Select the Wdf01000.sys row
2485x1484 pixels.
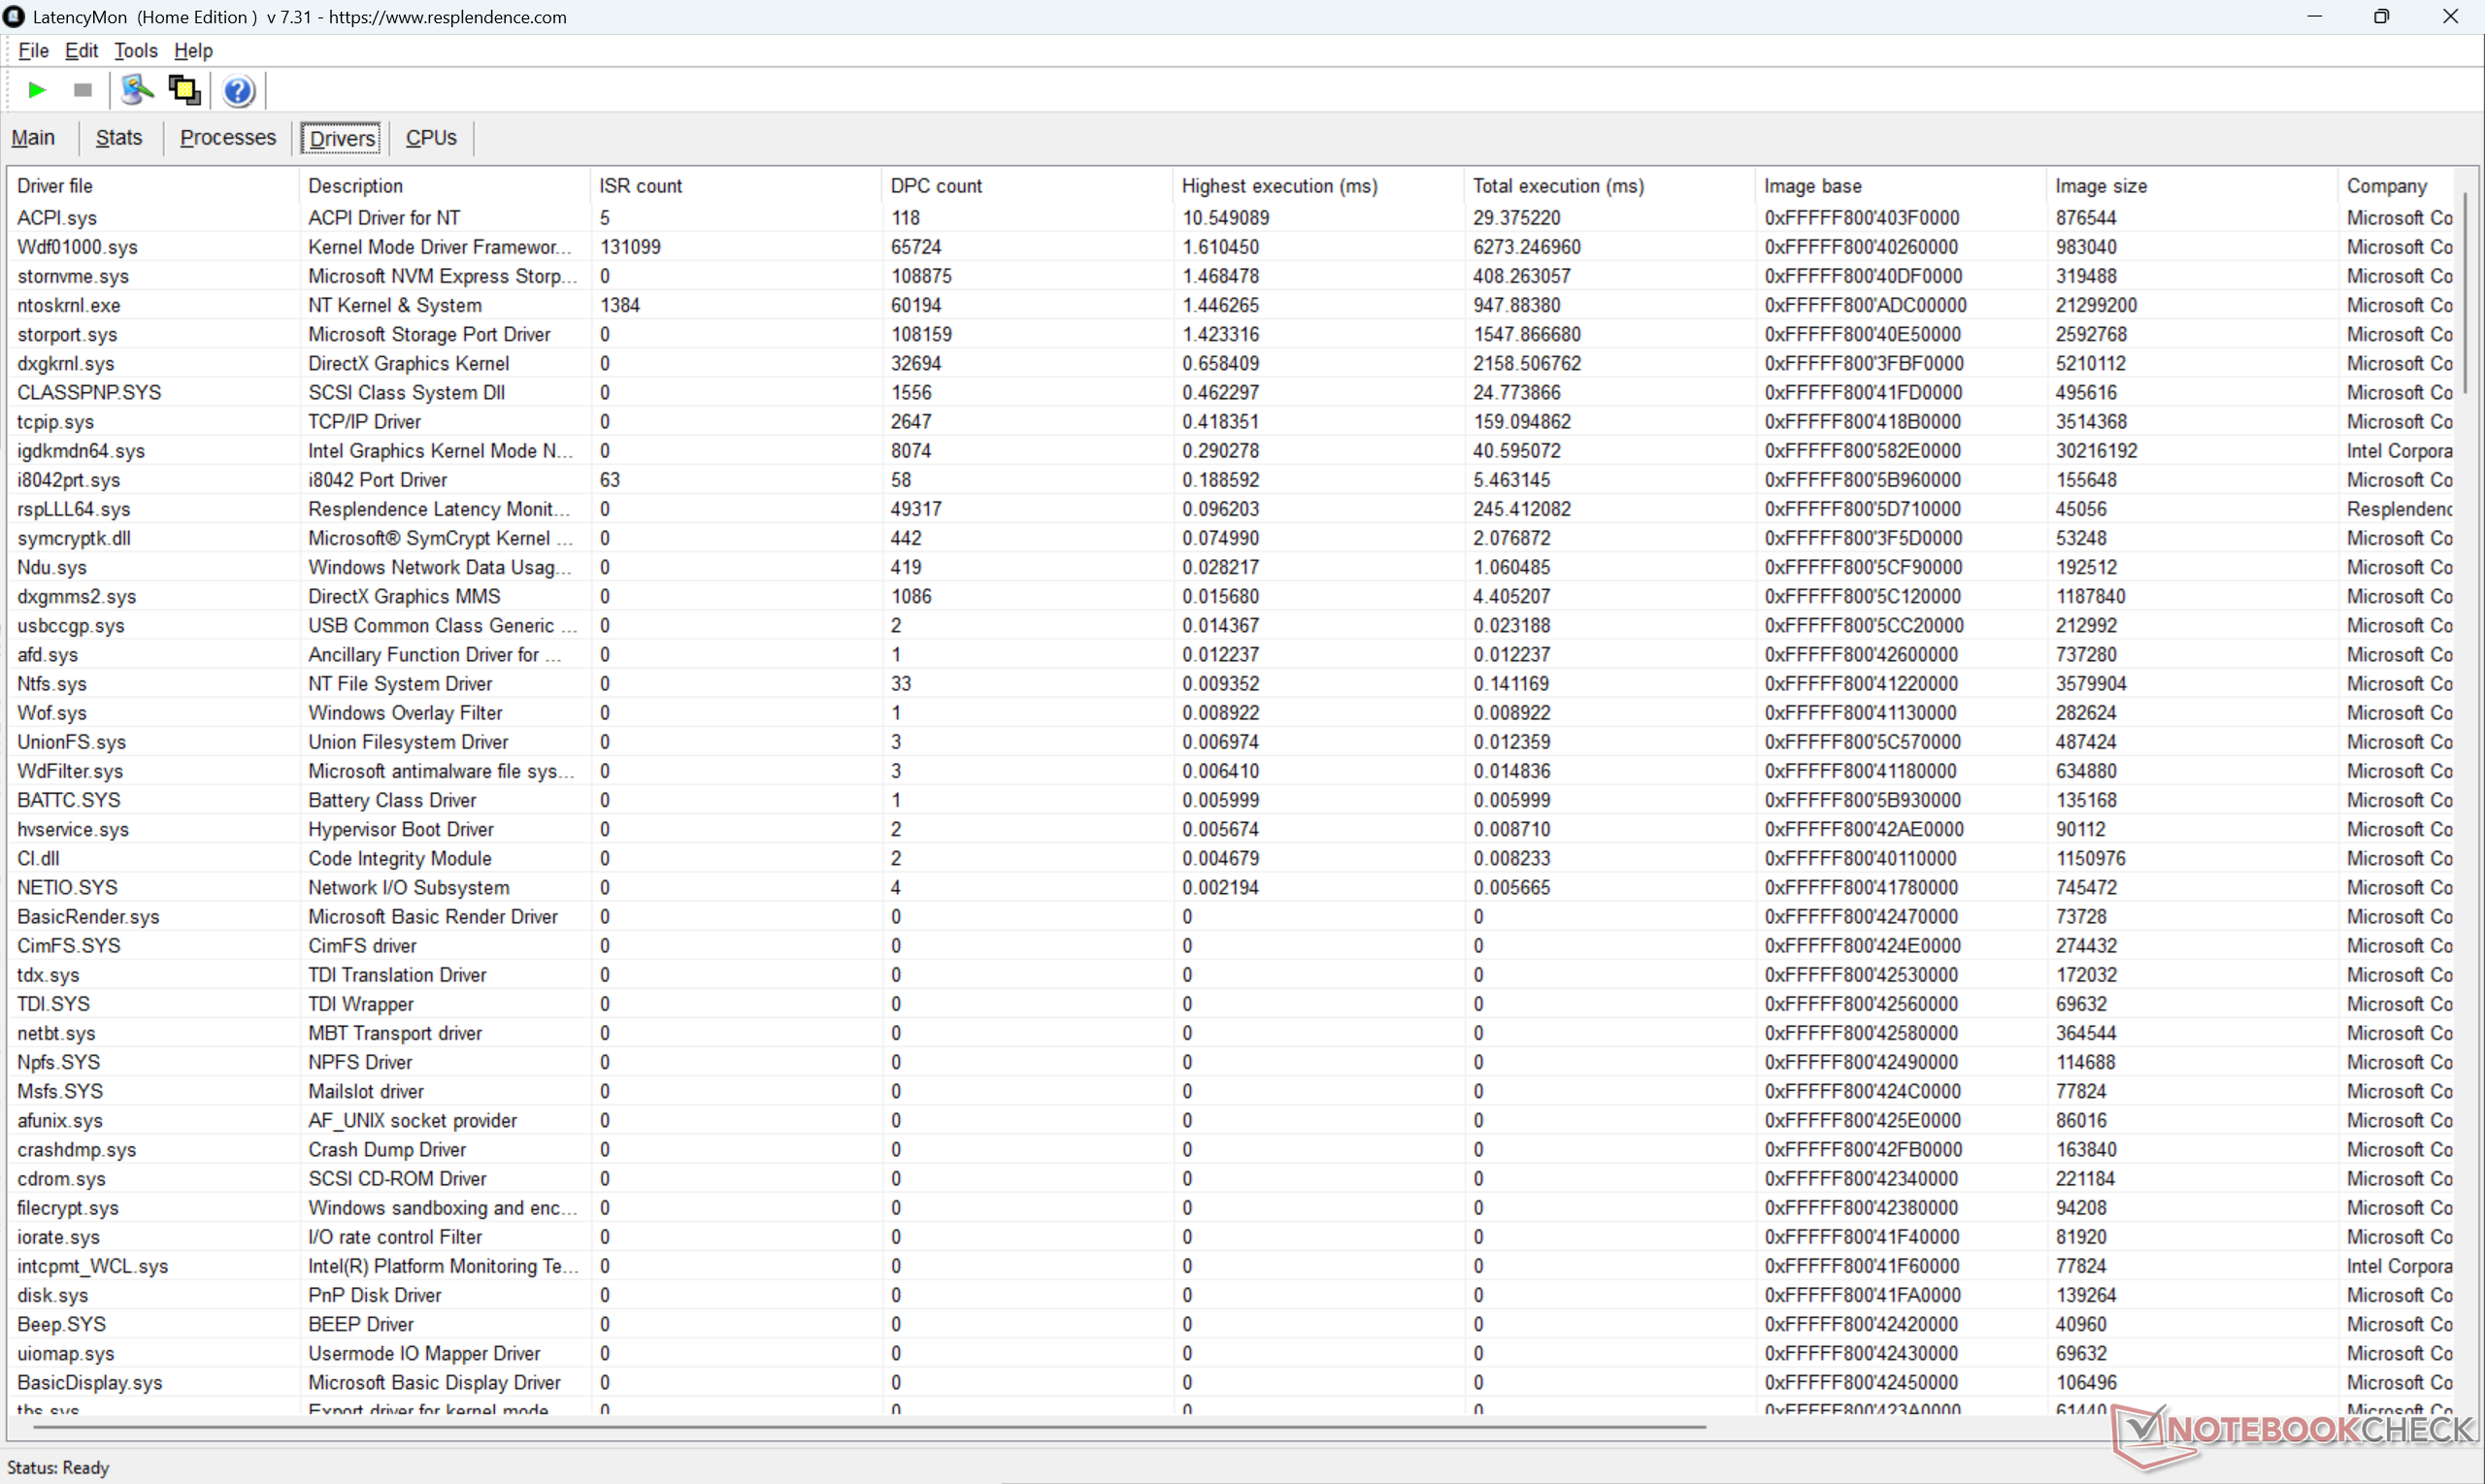[1230, 246]
